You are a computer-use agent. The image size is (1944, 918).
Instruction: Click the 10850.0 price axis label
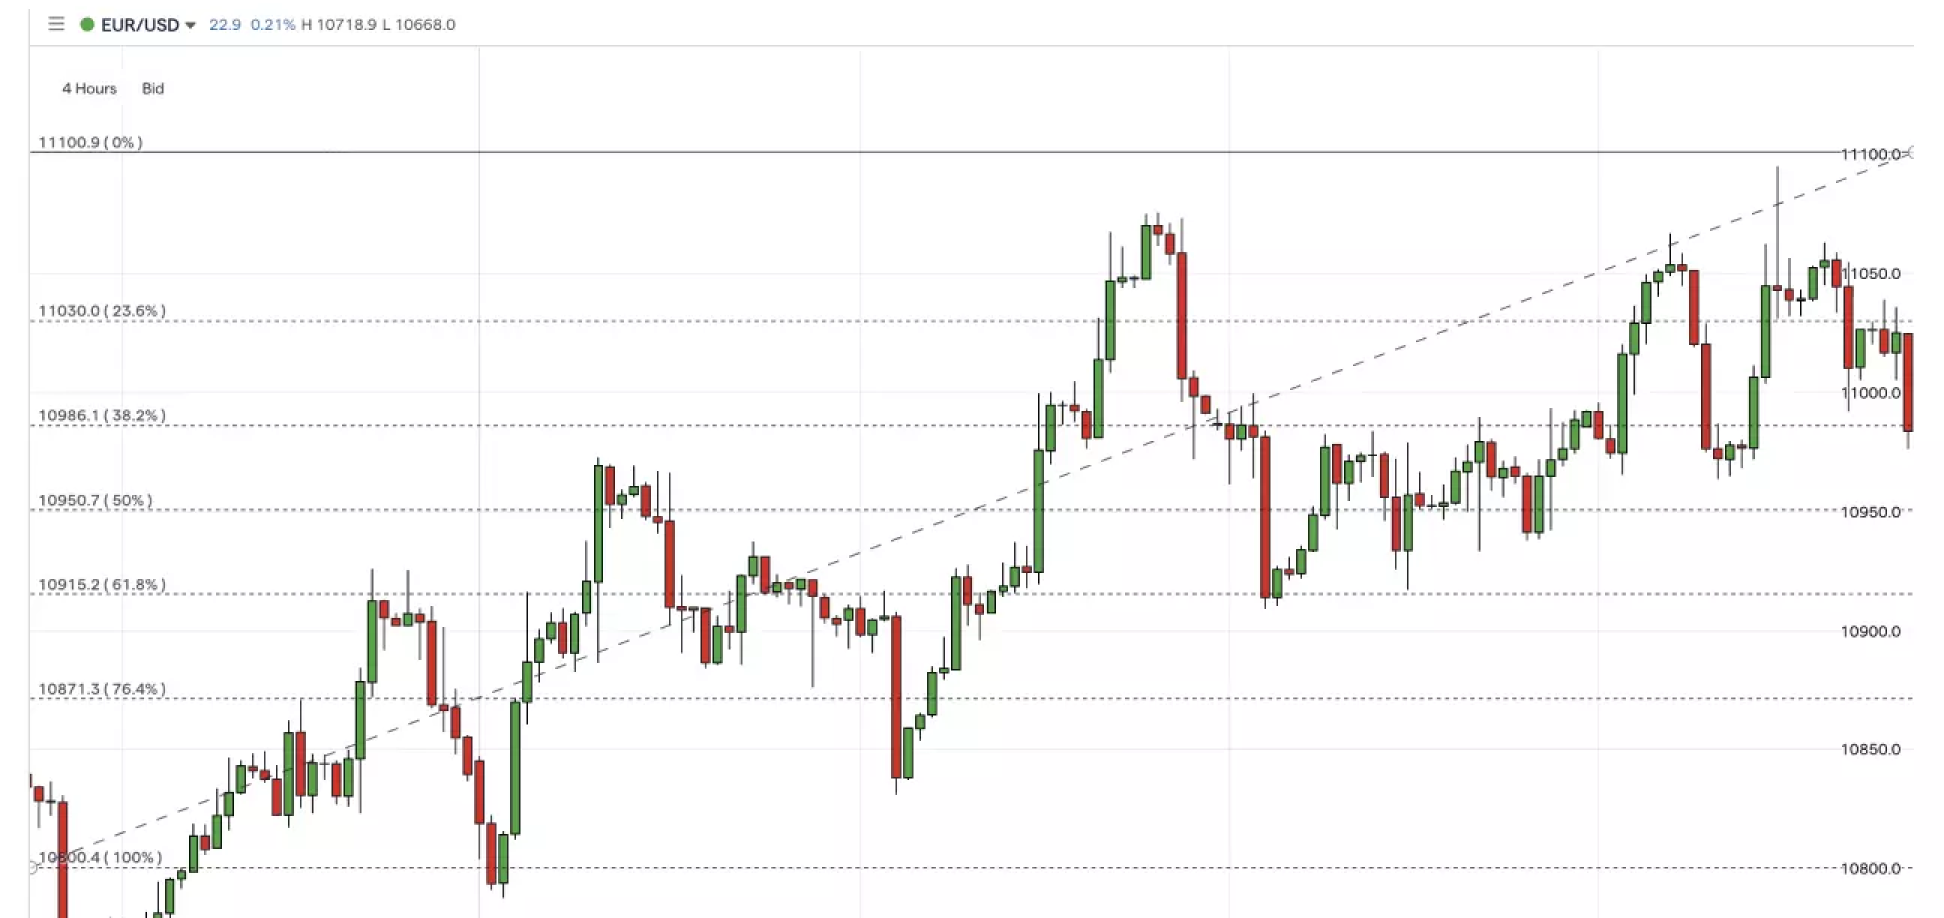coord(1870,750)
